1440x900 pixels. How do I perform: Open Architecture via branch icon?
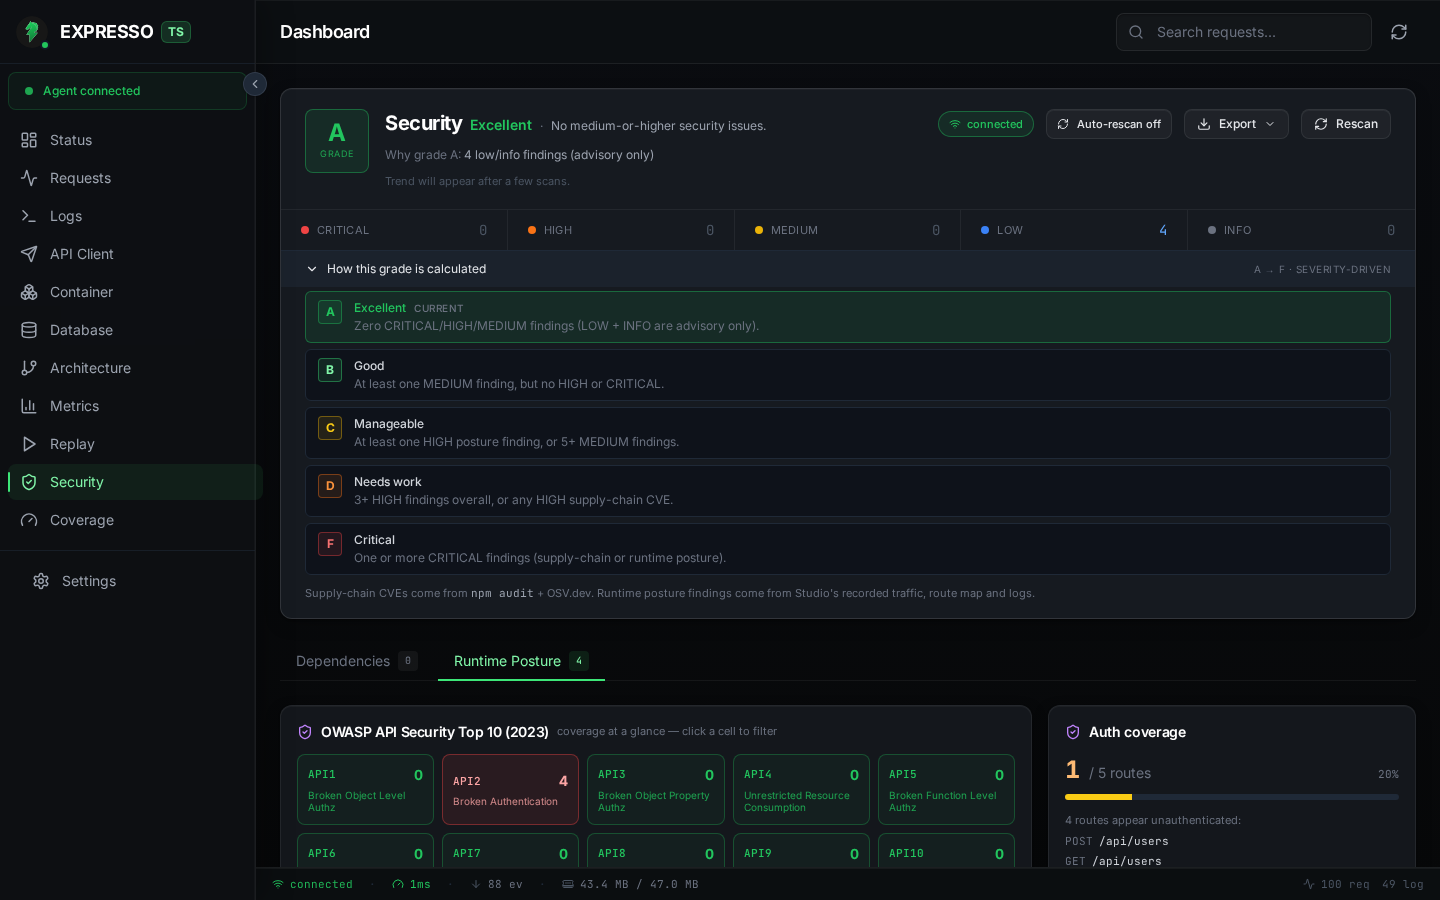coord(29,368)
